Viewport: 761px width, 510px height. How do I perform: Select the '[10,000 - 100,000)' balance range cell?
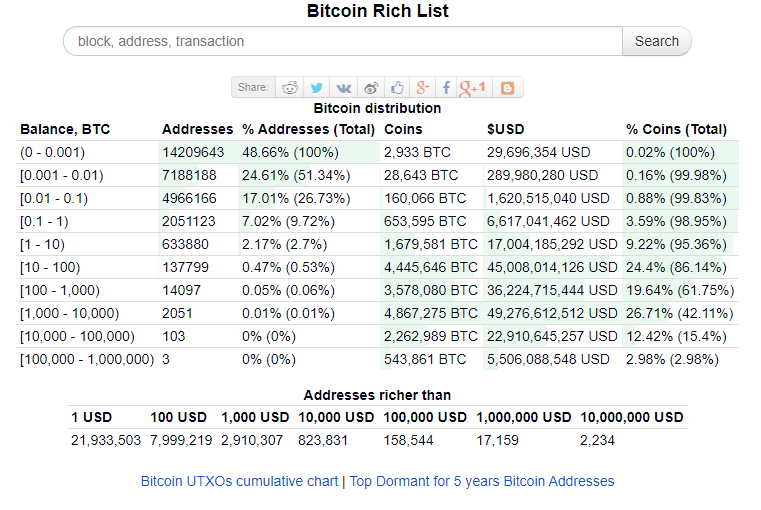(77, 336)
